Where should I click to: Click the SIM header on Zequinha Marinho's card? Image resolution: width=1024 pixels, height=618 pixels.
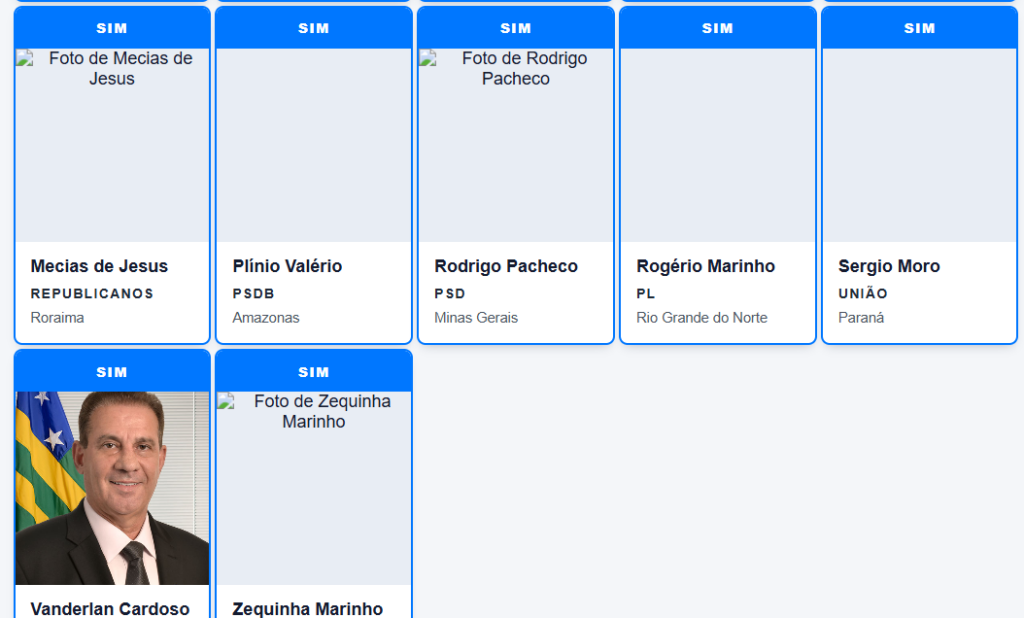313,372
